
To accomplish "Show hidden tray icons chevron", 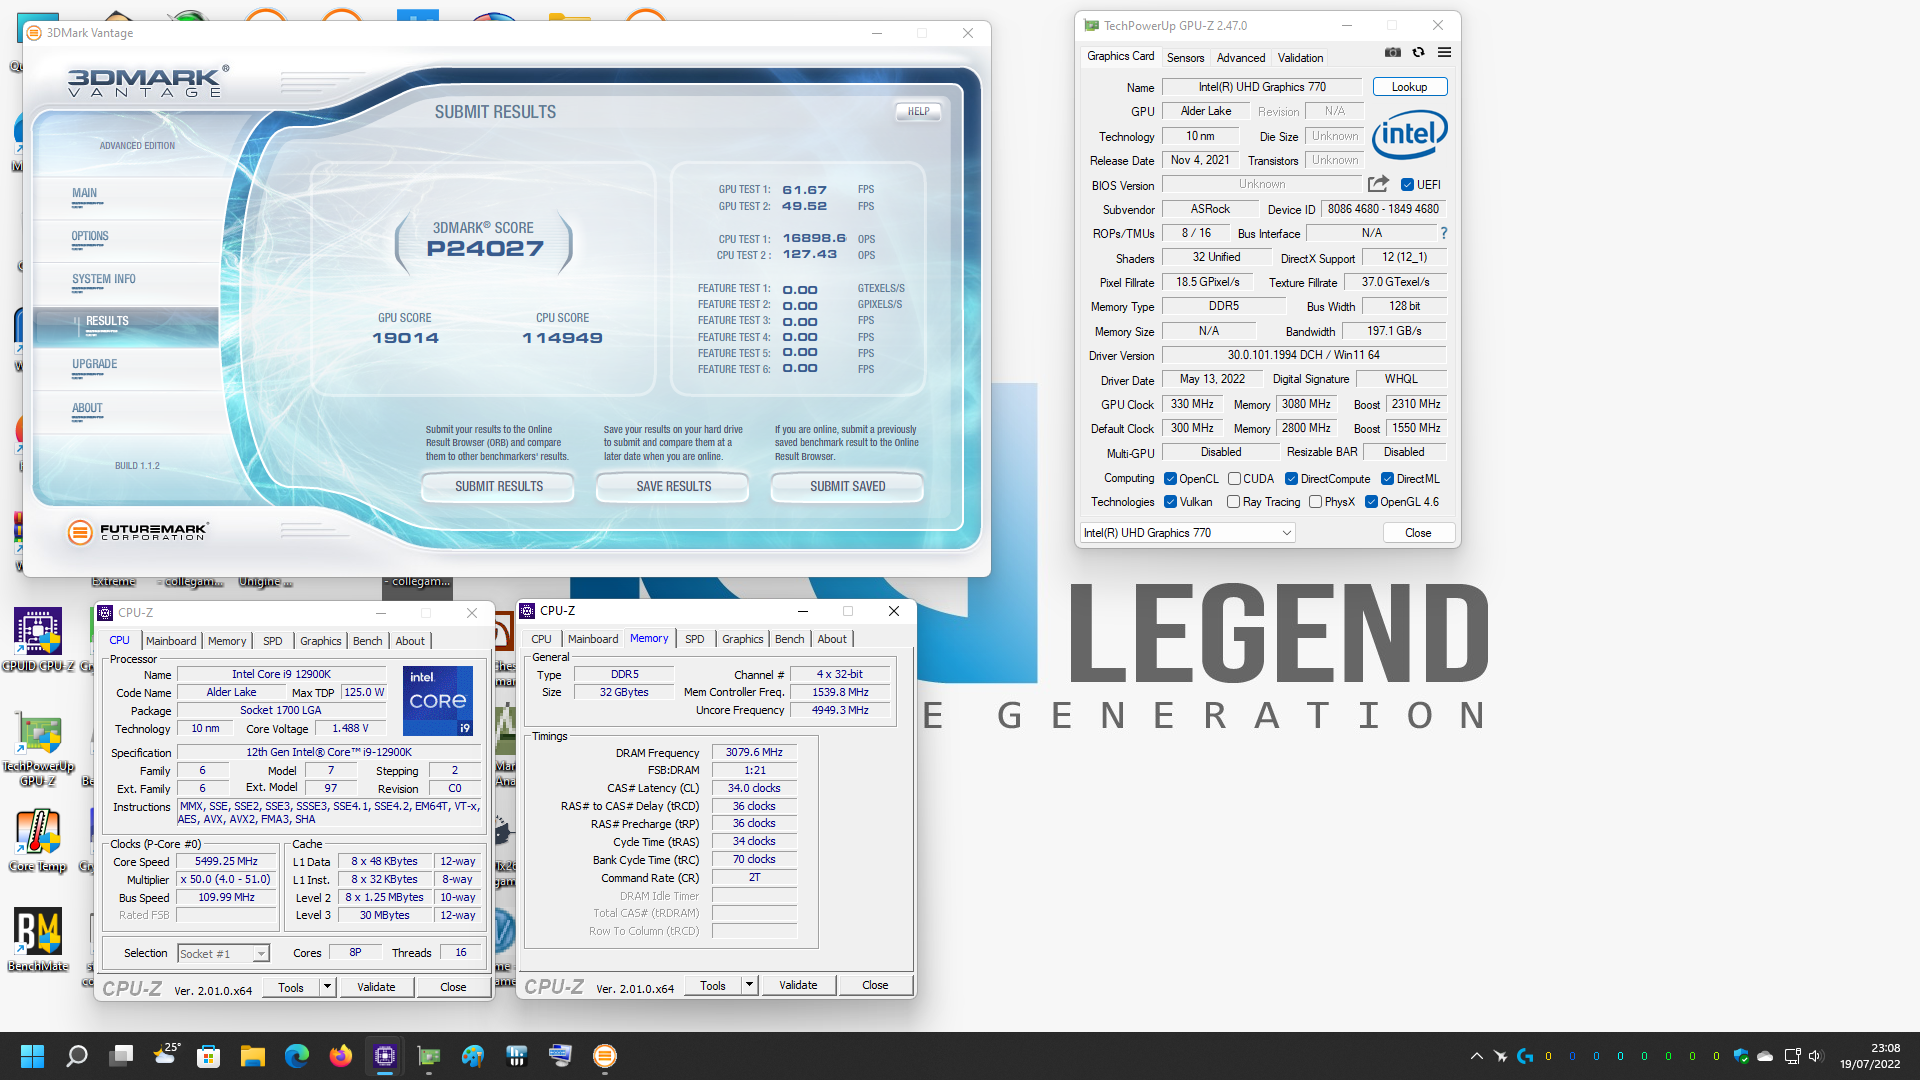I will coord(1476,1056).
